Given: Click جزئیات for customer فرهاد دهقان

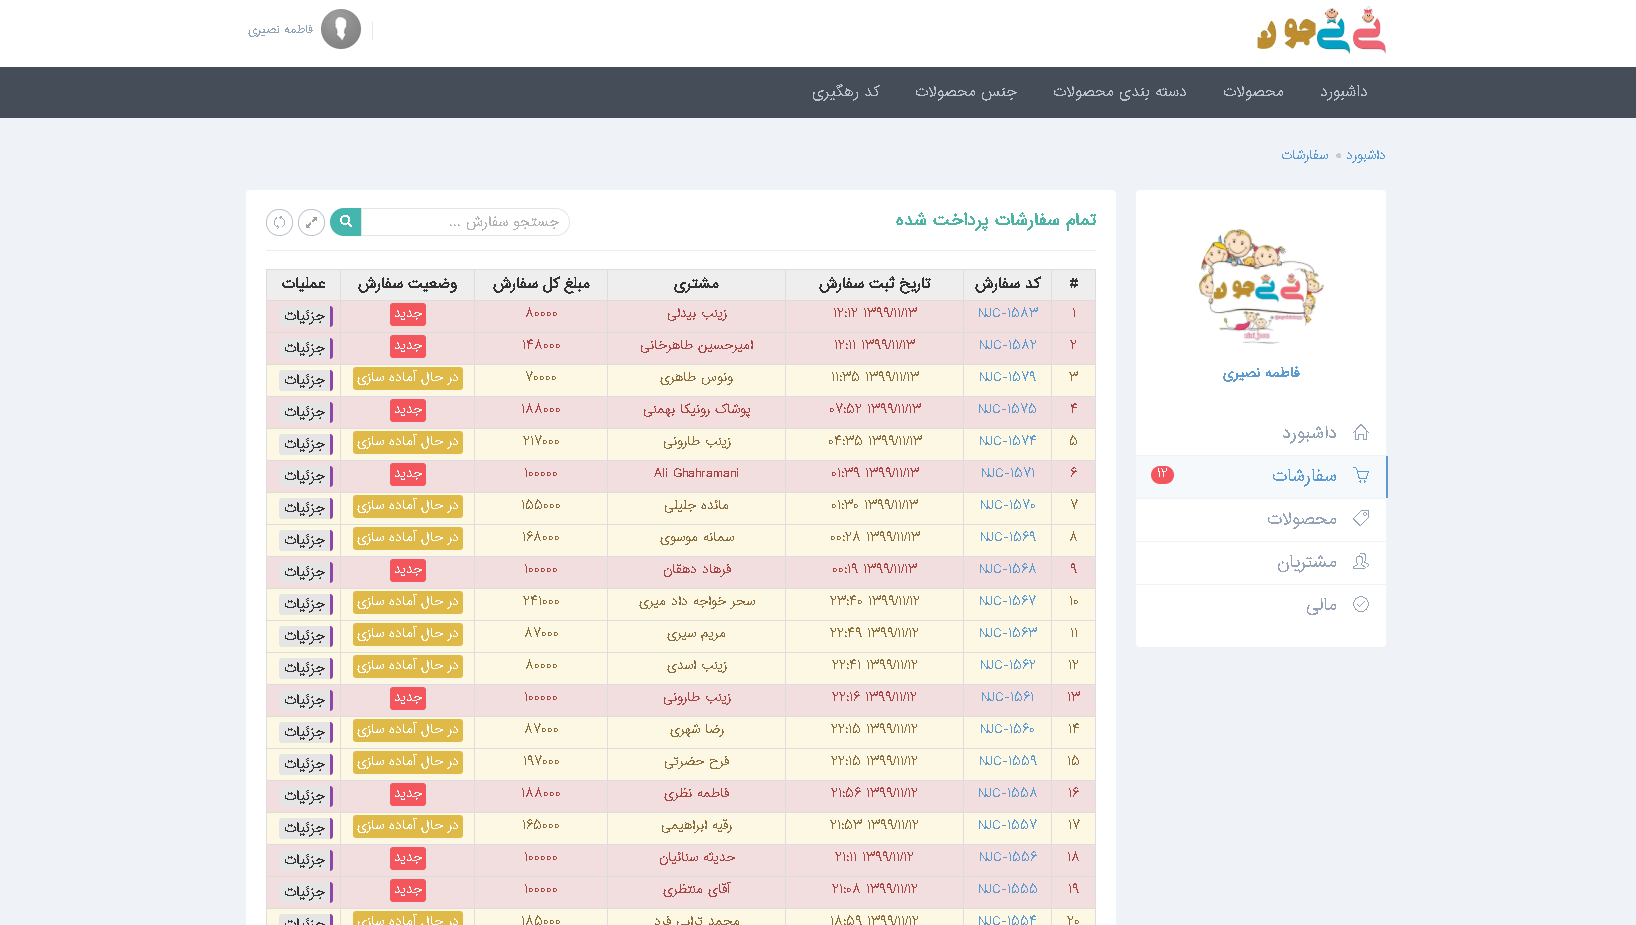Looking at the screenshot, I should pyautogui.click(x=305, y=571).
